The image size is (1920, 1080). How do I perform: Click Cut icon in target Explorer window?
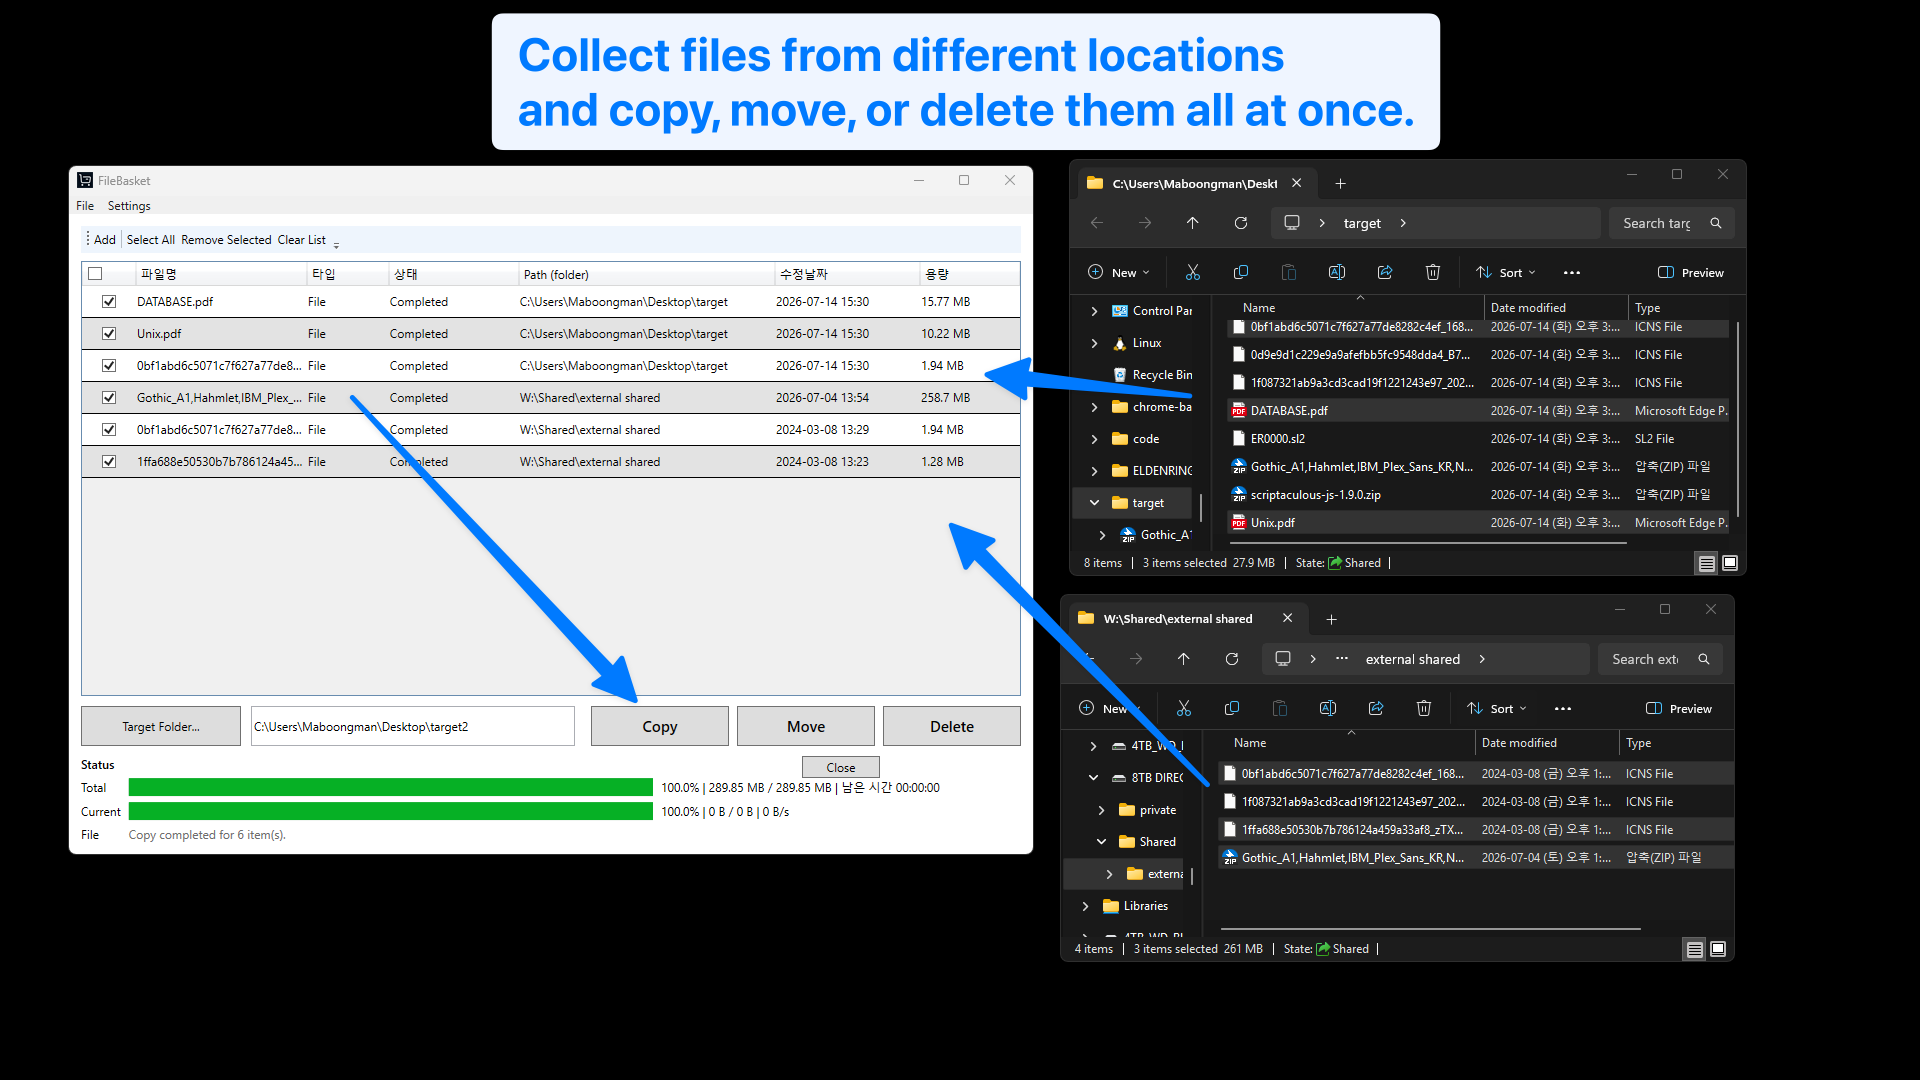pos(1193,272)
